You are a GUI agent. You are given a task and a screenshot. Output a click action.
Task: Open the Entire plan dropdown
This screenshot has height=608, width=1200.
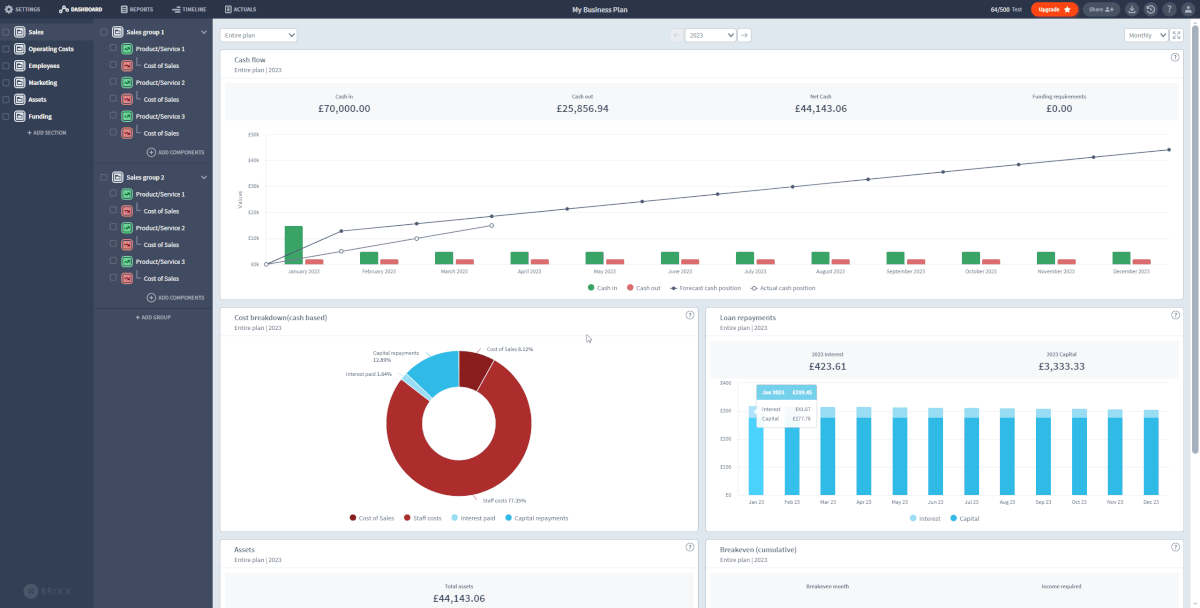coord(258,34)
